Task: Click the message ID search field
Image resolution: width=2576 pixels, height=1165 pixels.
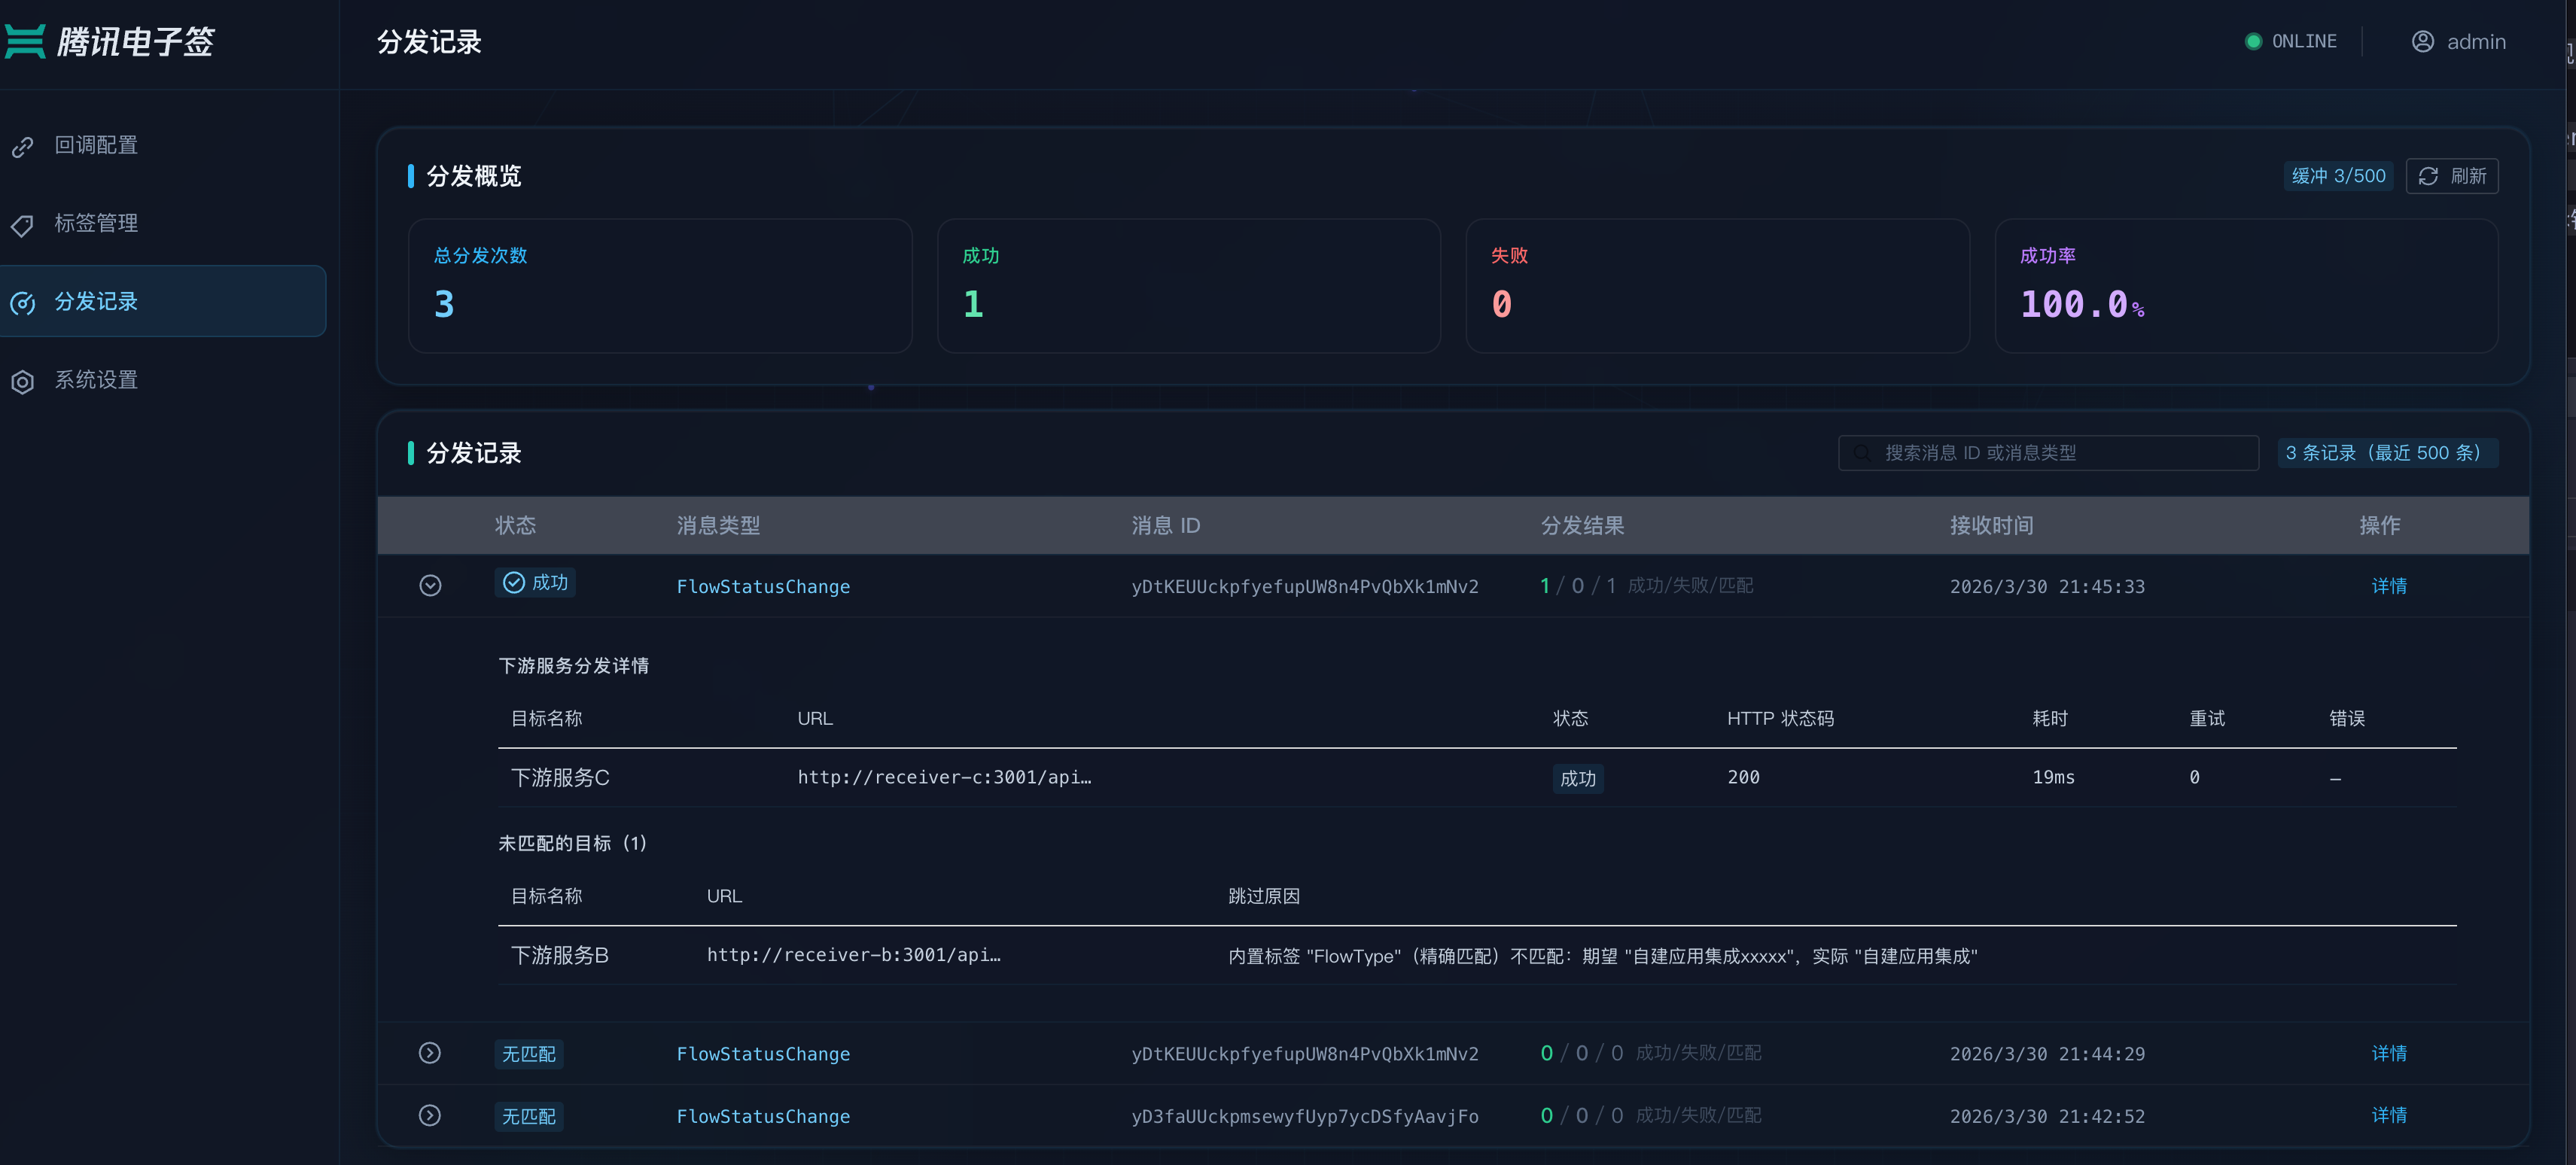Action: click(2050, 453)
